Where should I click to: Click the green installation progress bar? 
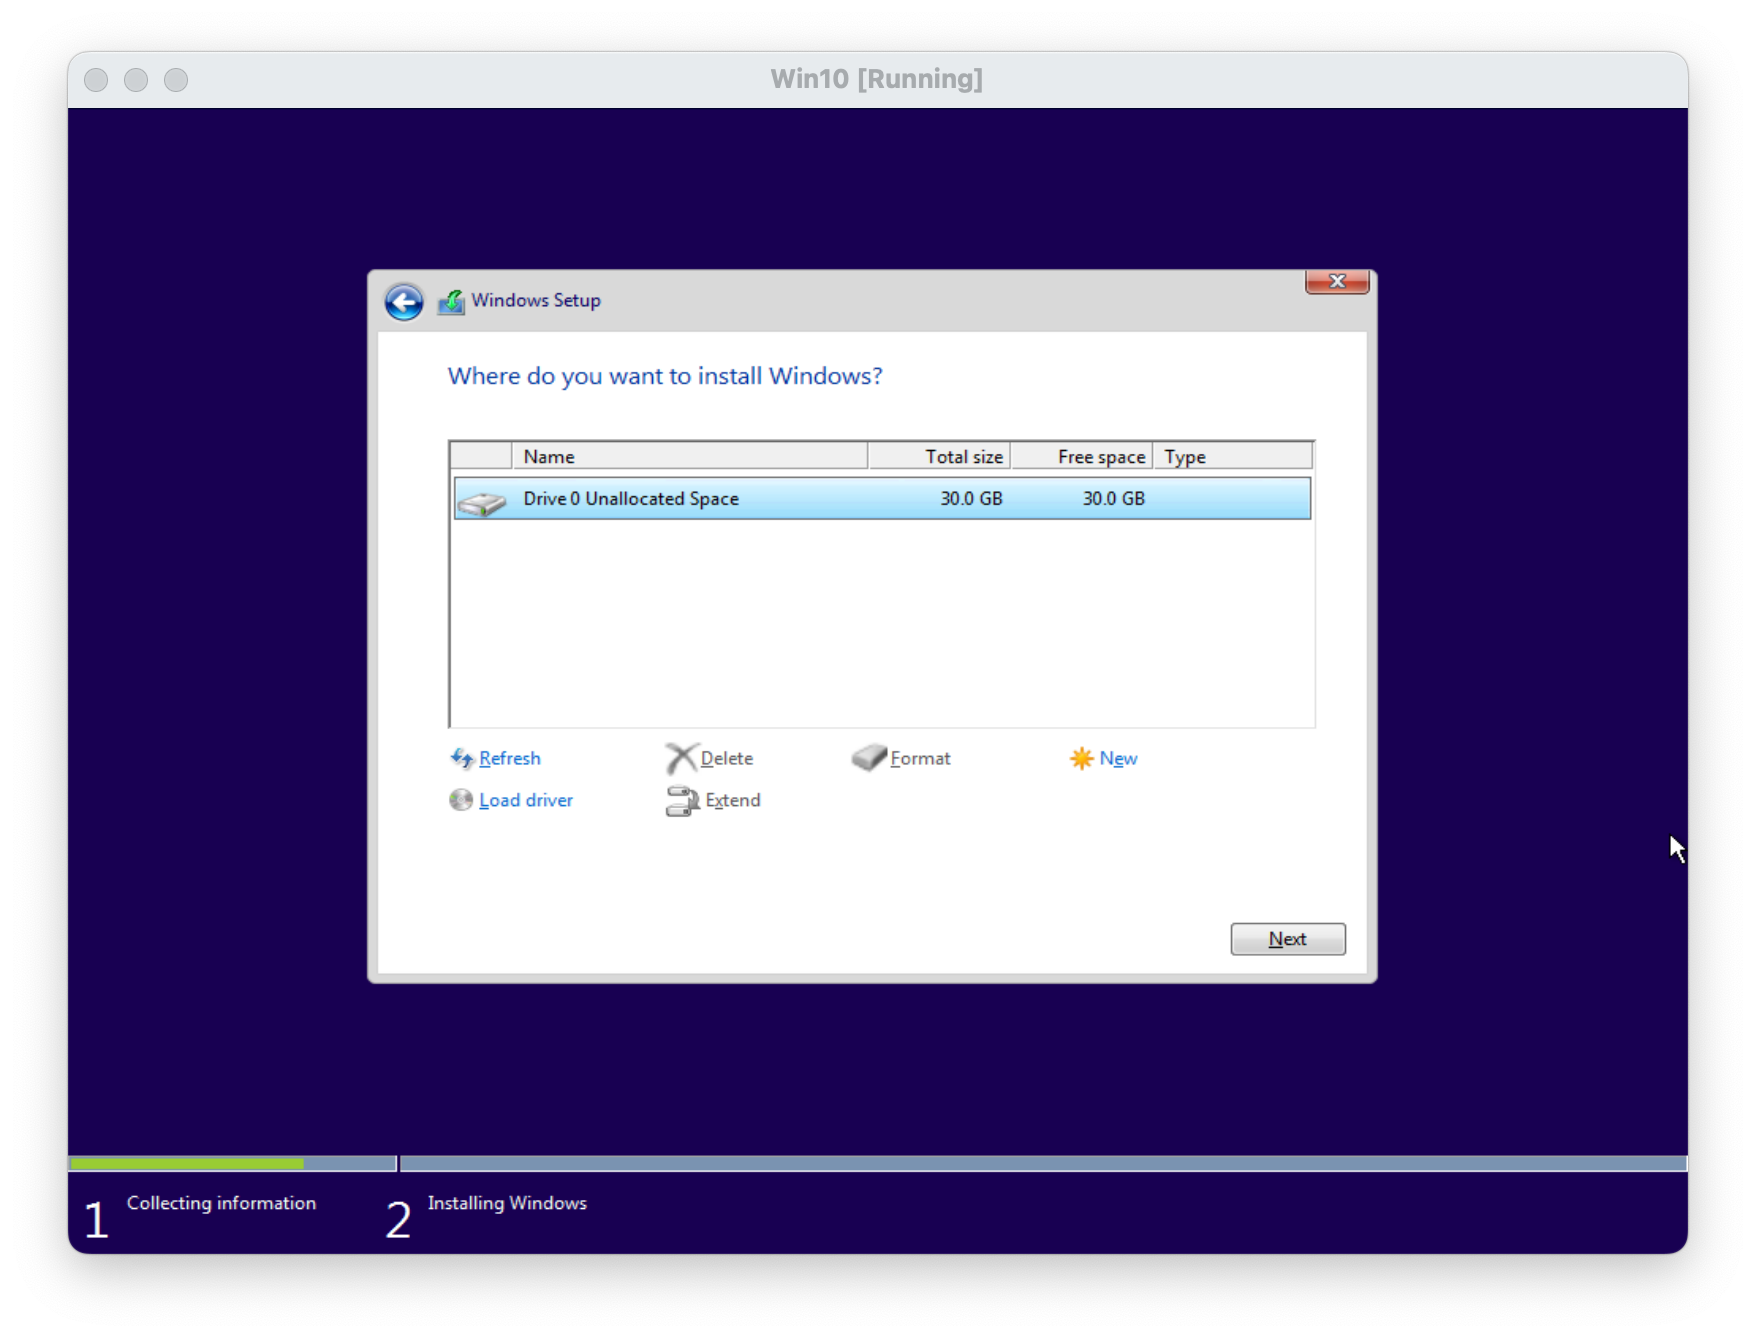[x=187, y=1164]
